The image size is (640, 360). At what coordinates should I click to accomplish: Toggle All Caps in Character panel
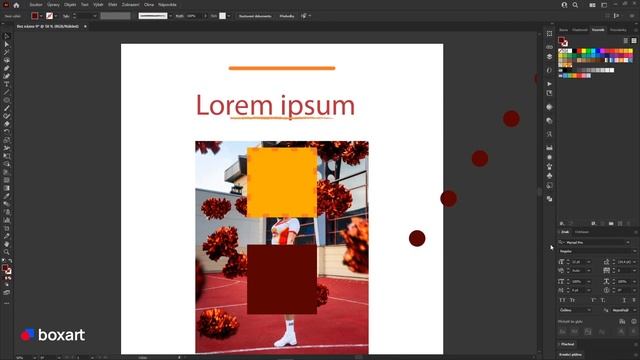pos(562,300)
